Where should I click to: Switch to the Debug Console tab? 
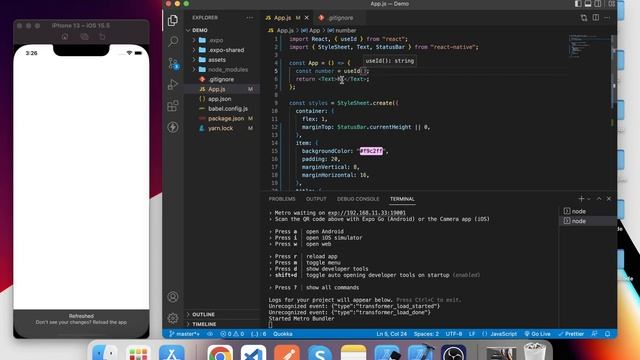tap(358, 199)
